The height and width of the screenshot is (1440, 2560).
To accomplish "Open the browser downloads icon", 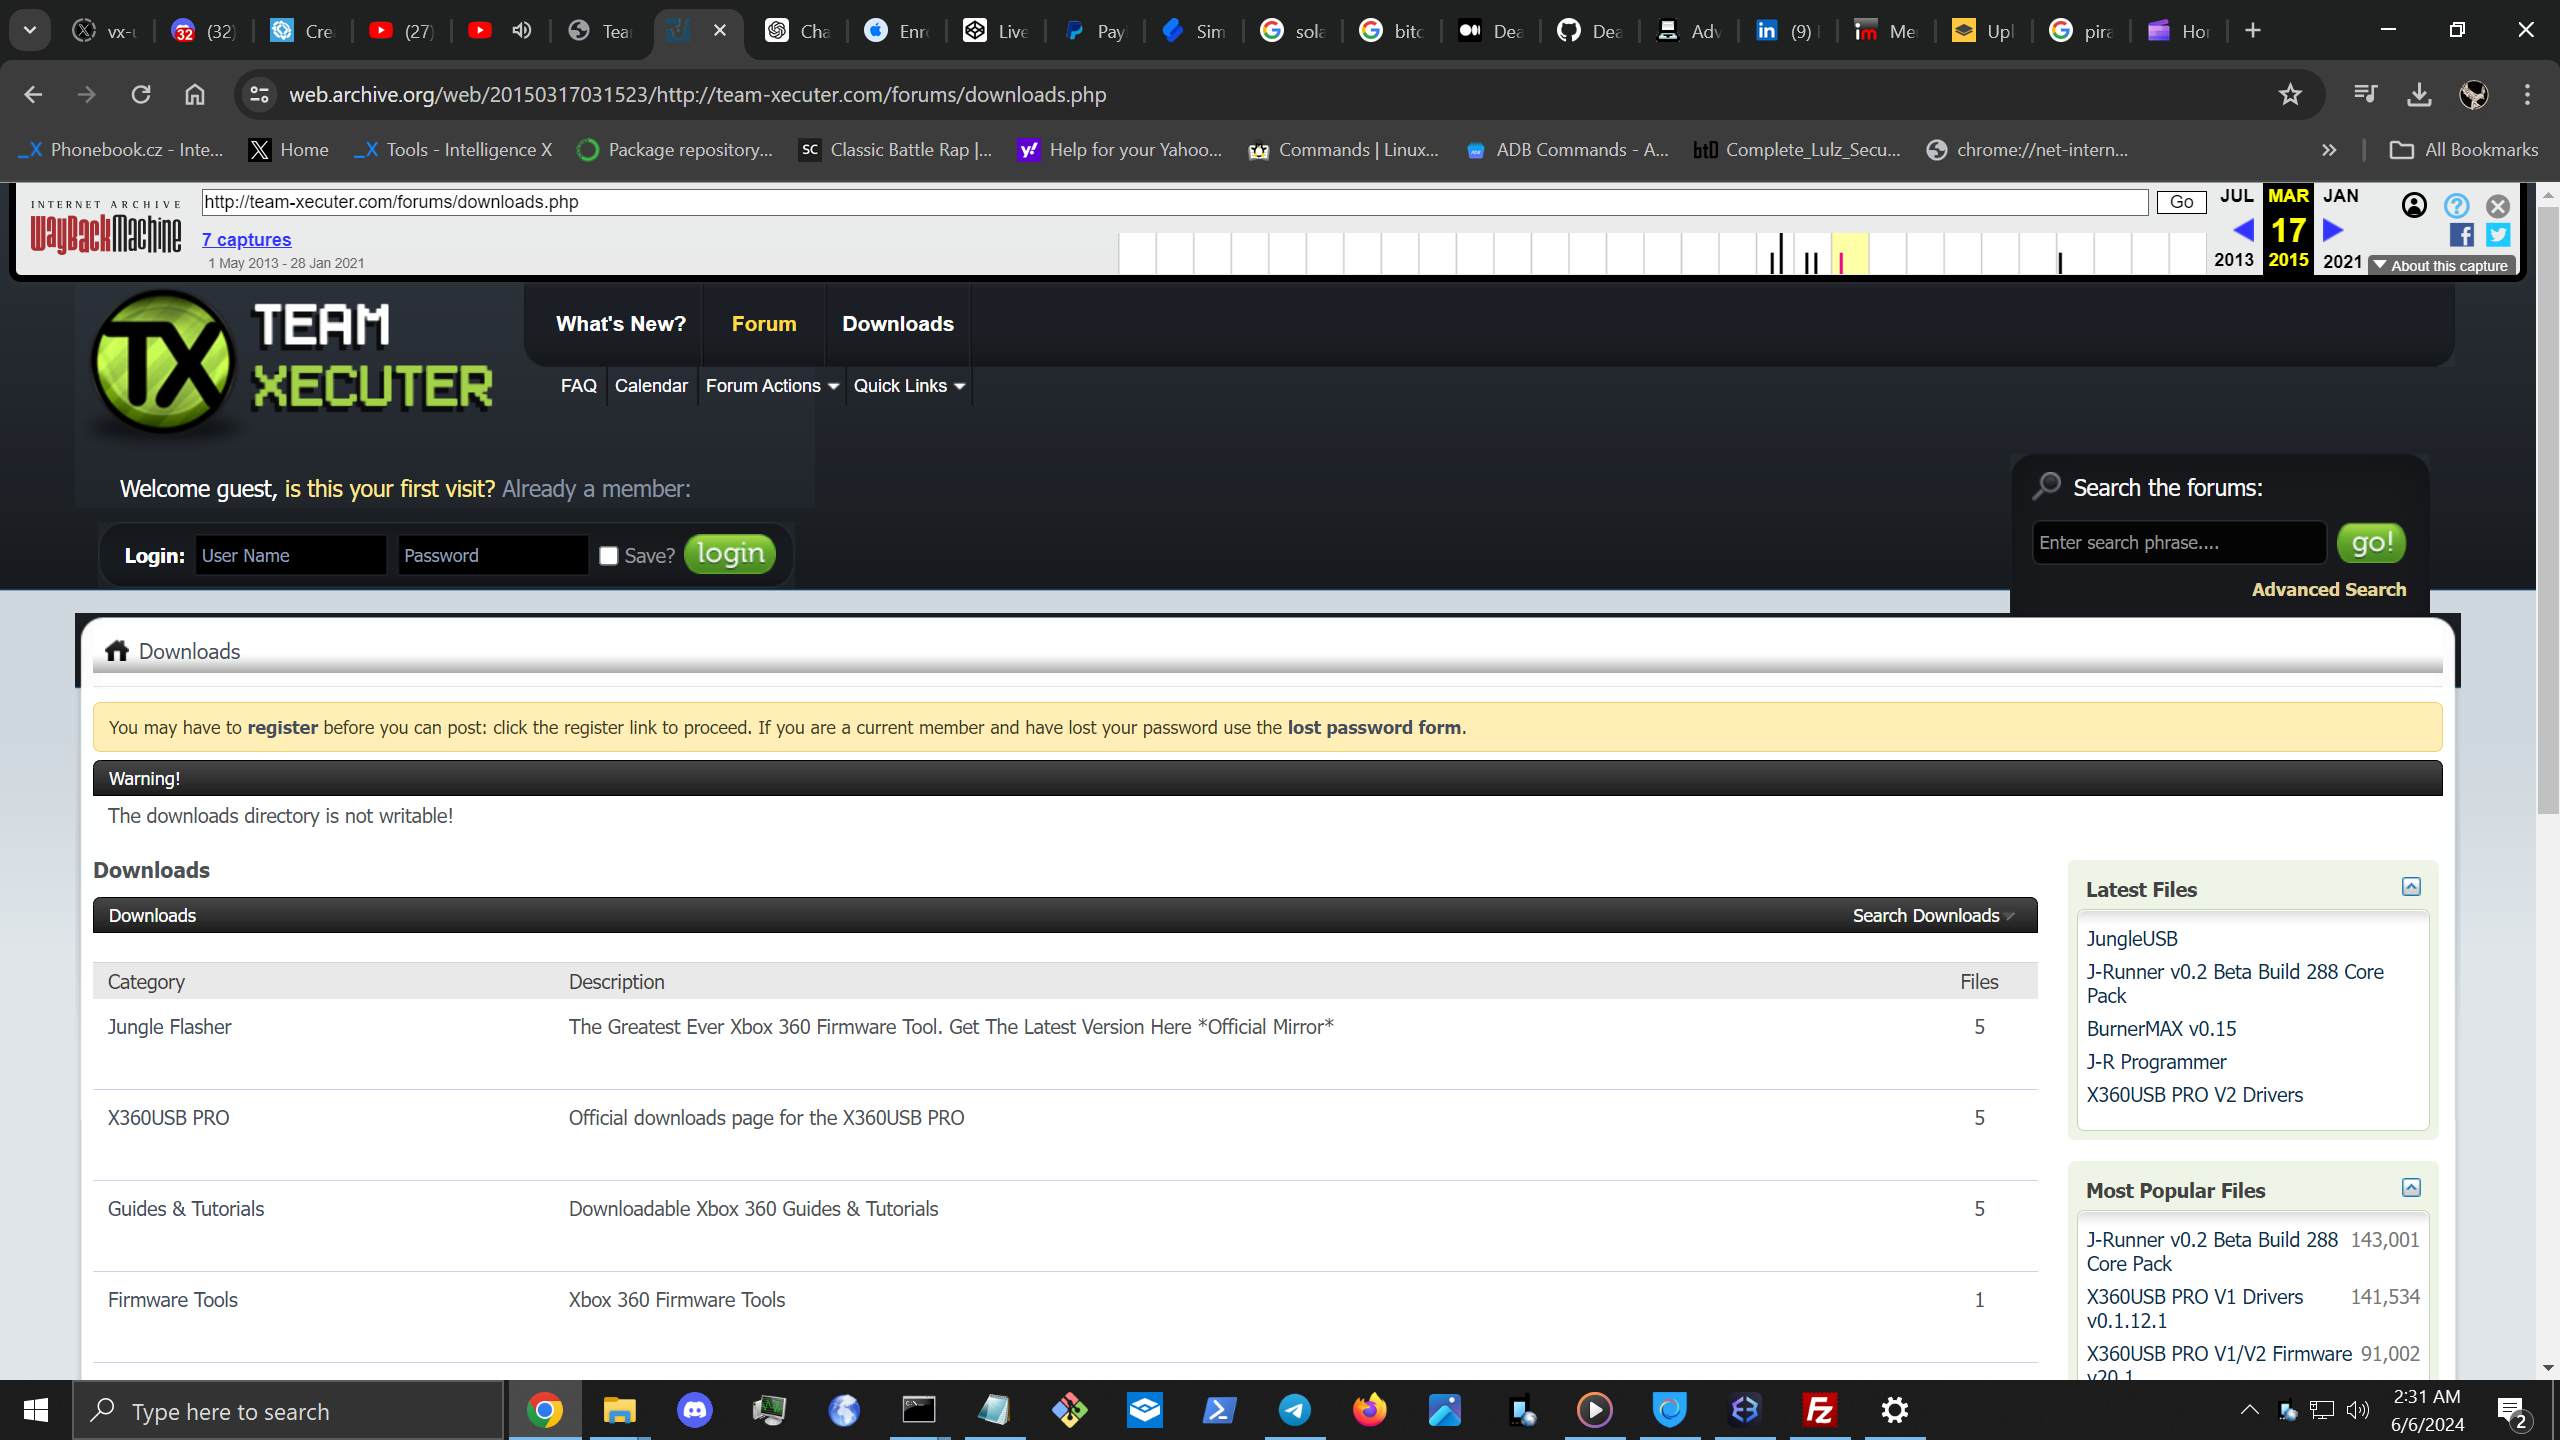I will click(2419, 95).
